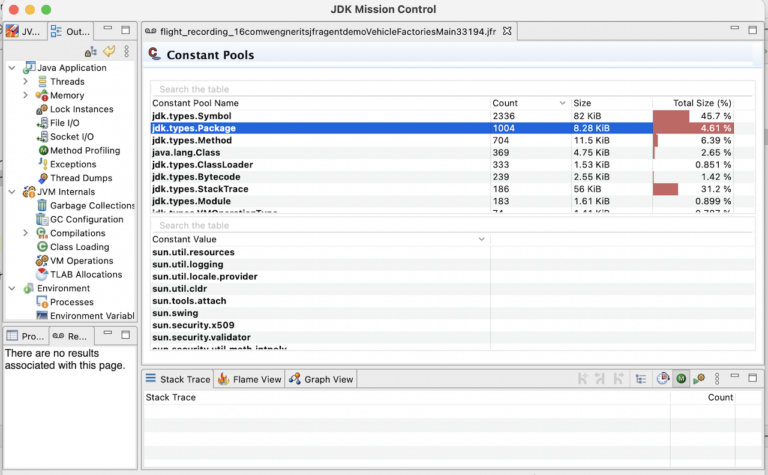768x475 pixels.
Task: Select the Environment page in the tree
Action: 63,288
